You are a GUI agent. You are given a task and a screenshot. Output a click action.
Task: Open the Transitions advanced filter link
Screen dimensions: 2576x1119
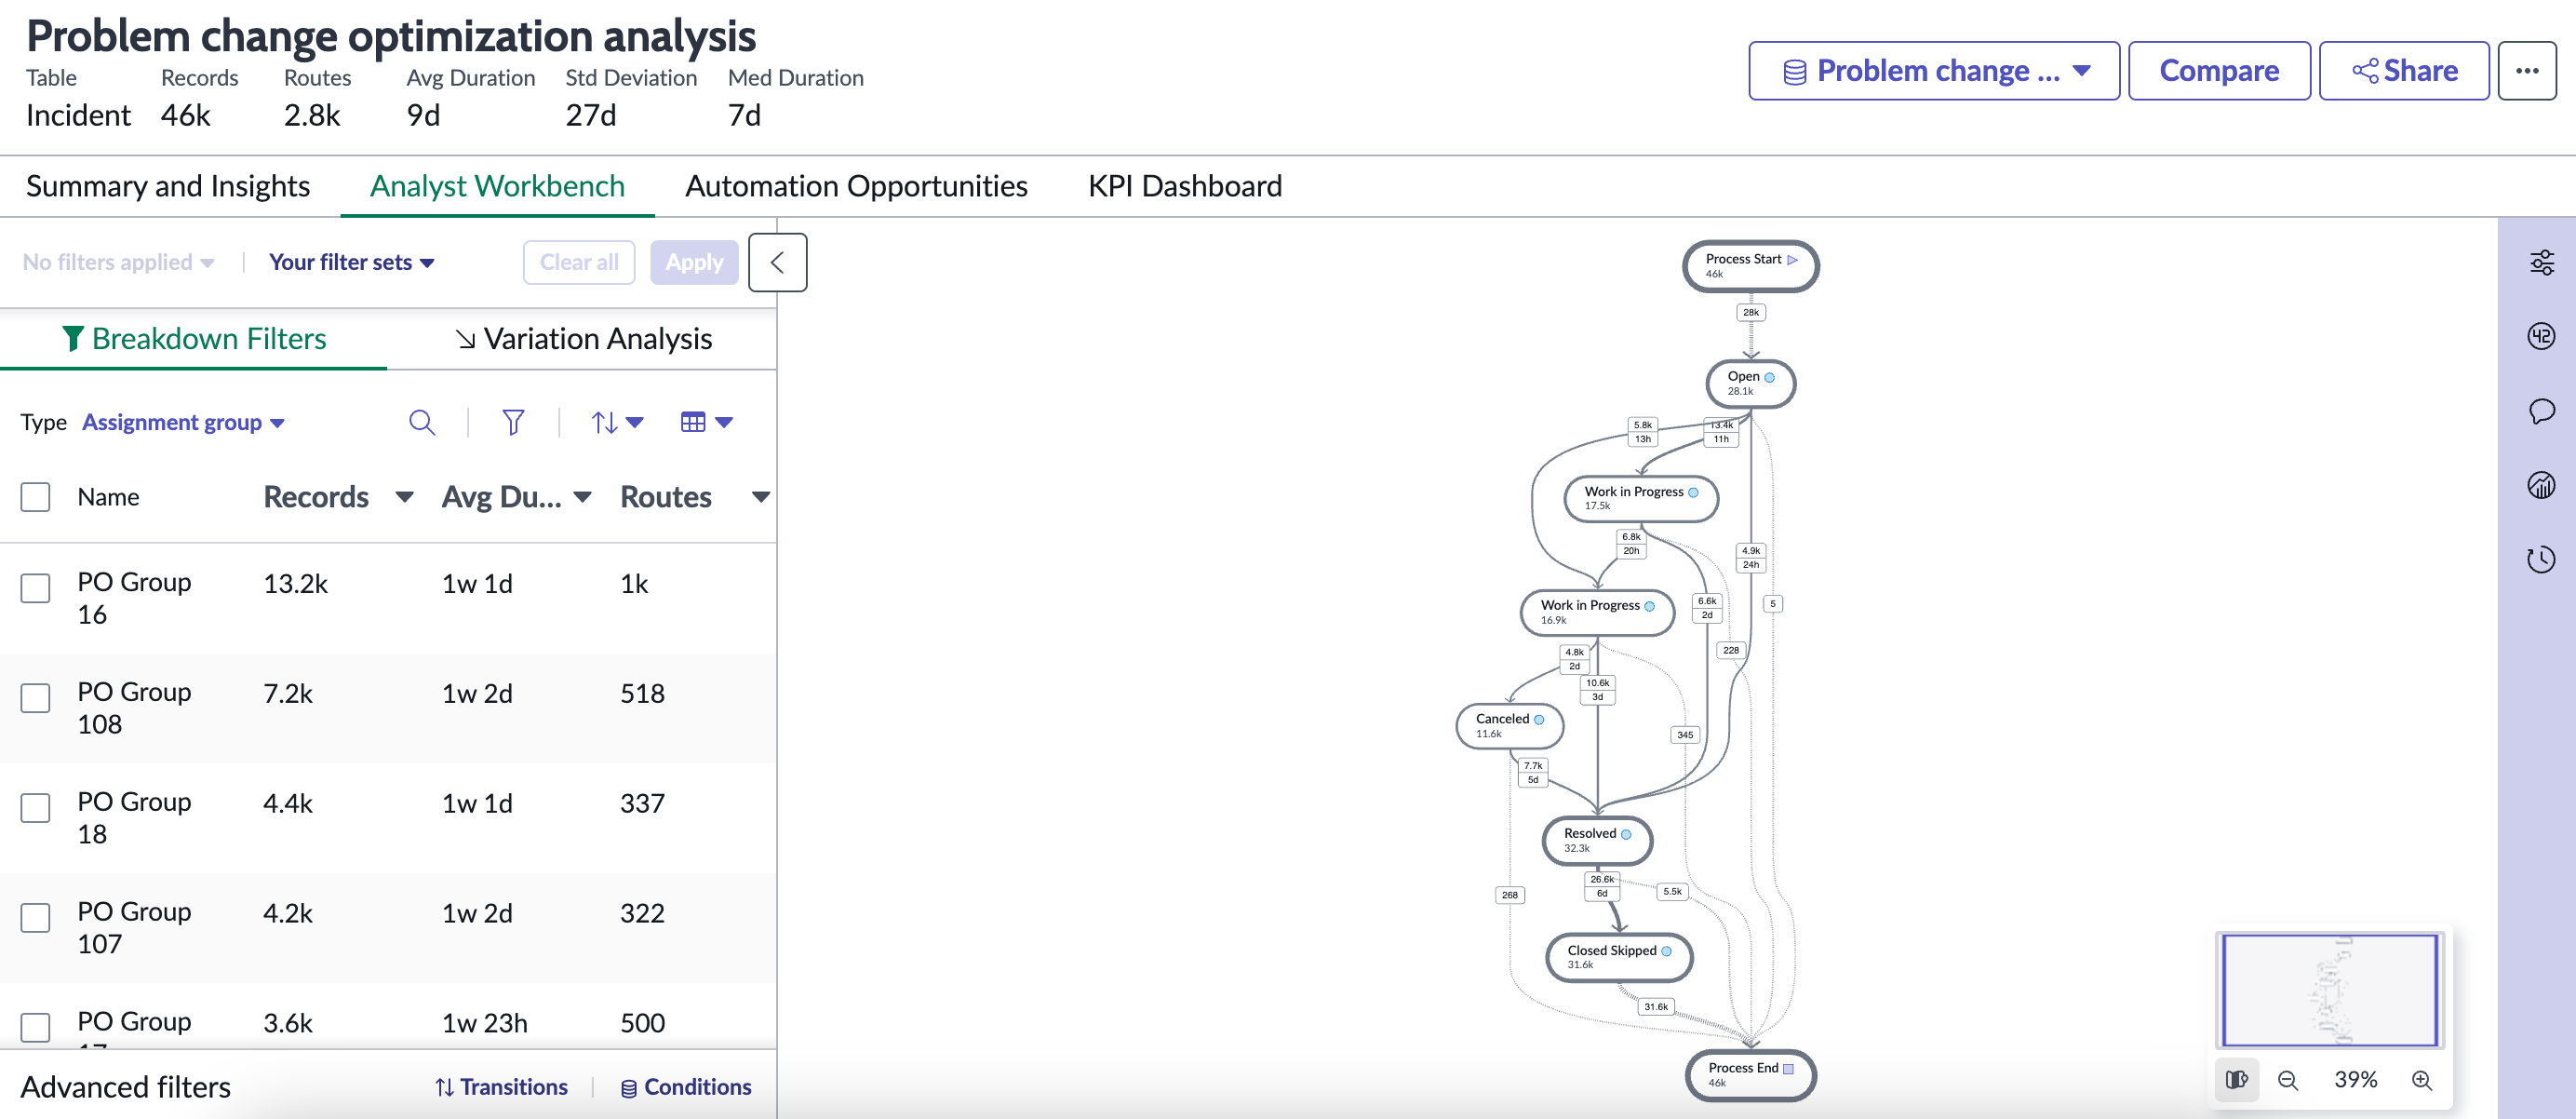point(501,1087)
